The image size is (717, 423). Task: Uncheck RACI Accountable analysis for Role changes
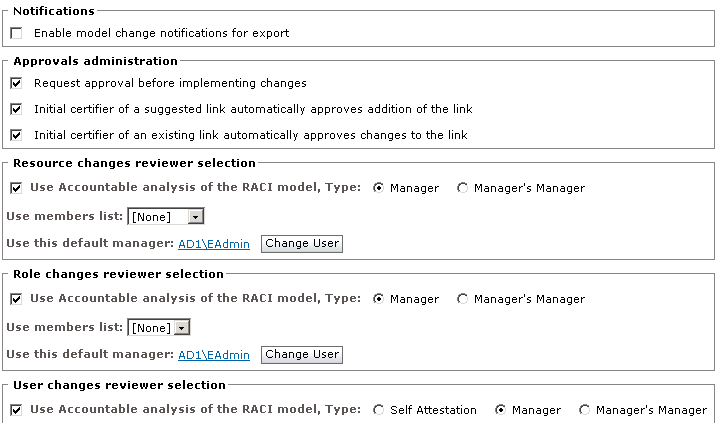coord(16,298)
